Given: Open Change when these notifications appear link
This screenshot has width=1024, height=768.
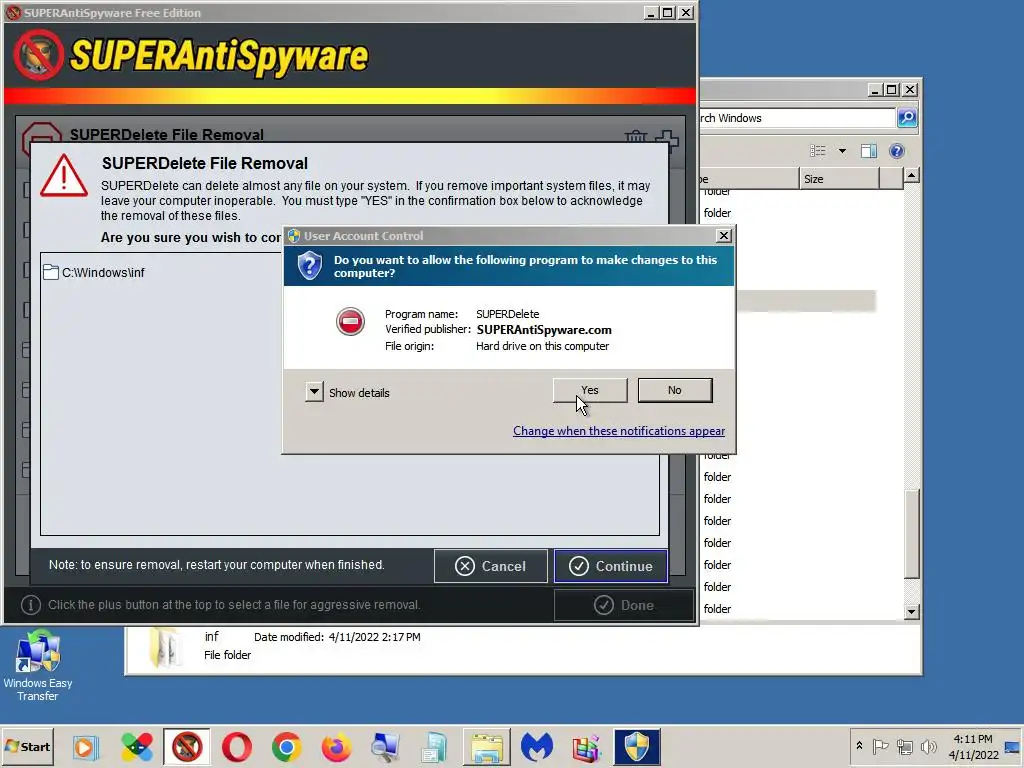Looking at the screenshot, I should click(x=618, y=431).
